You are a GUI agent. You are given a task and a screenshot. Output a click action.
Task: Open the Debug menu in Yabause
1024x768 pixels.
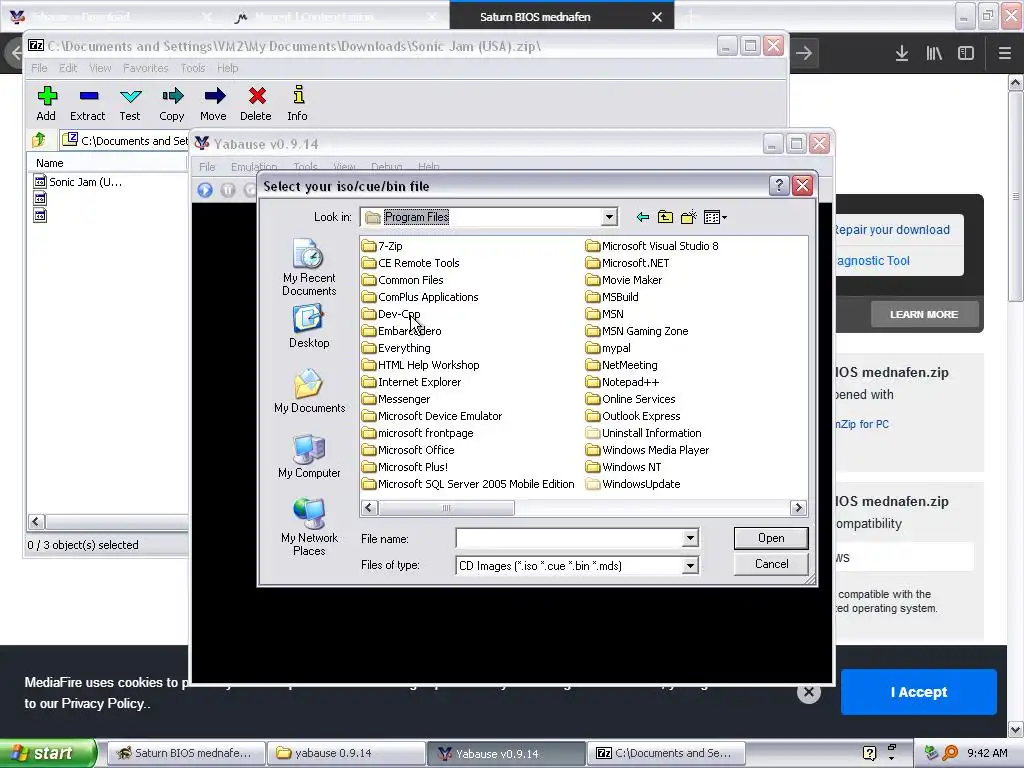(387, 167)
